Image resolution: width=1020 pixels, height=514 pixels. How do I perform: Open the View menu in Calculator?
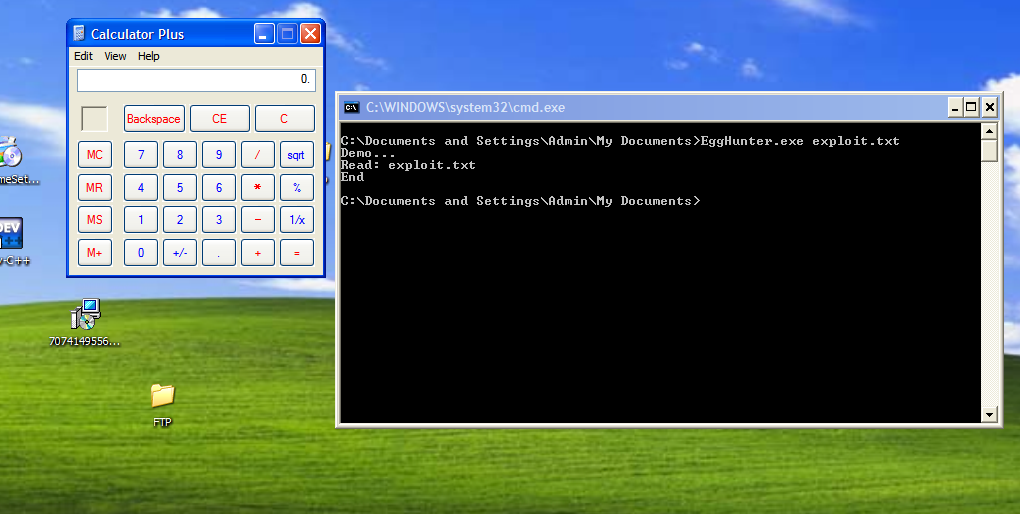115,56
